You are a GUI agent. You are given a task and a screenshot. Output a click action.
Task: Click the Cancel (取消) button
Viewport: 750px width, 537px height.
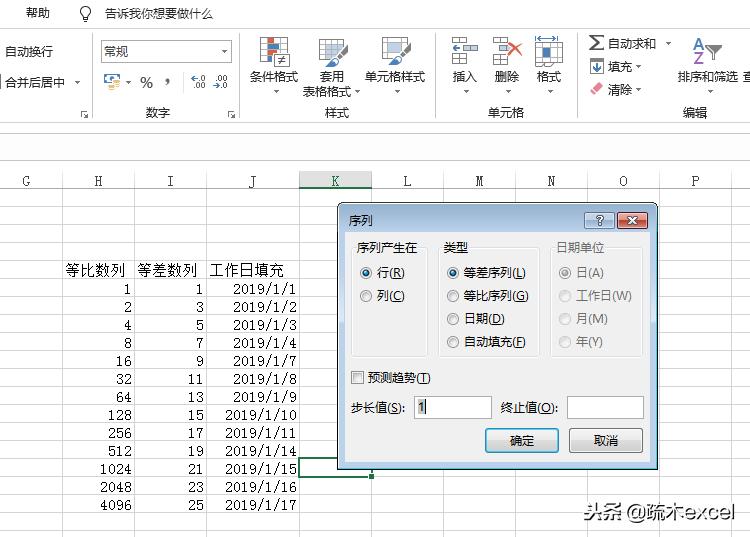(606, 440)
